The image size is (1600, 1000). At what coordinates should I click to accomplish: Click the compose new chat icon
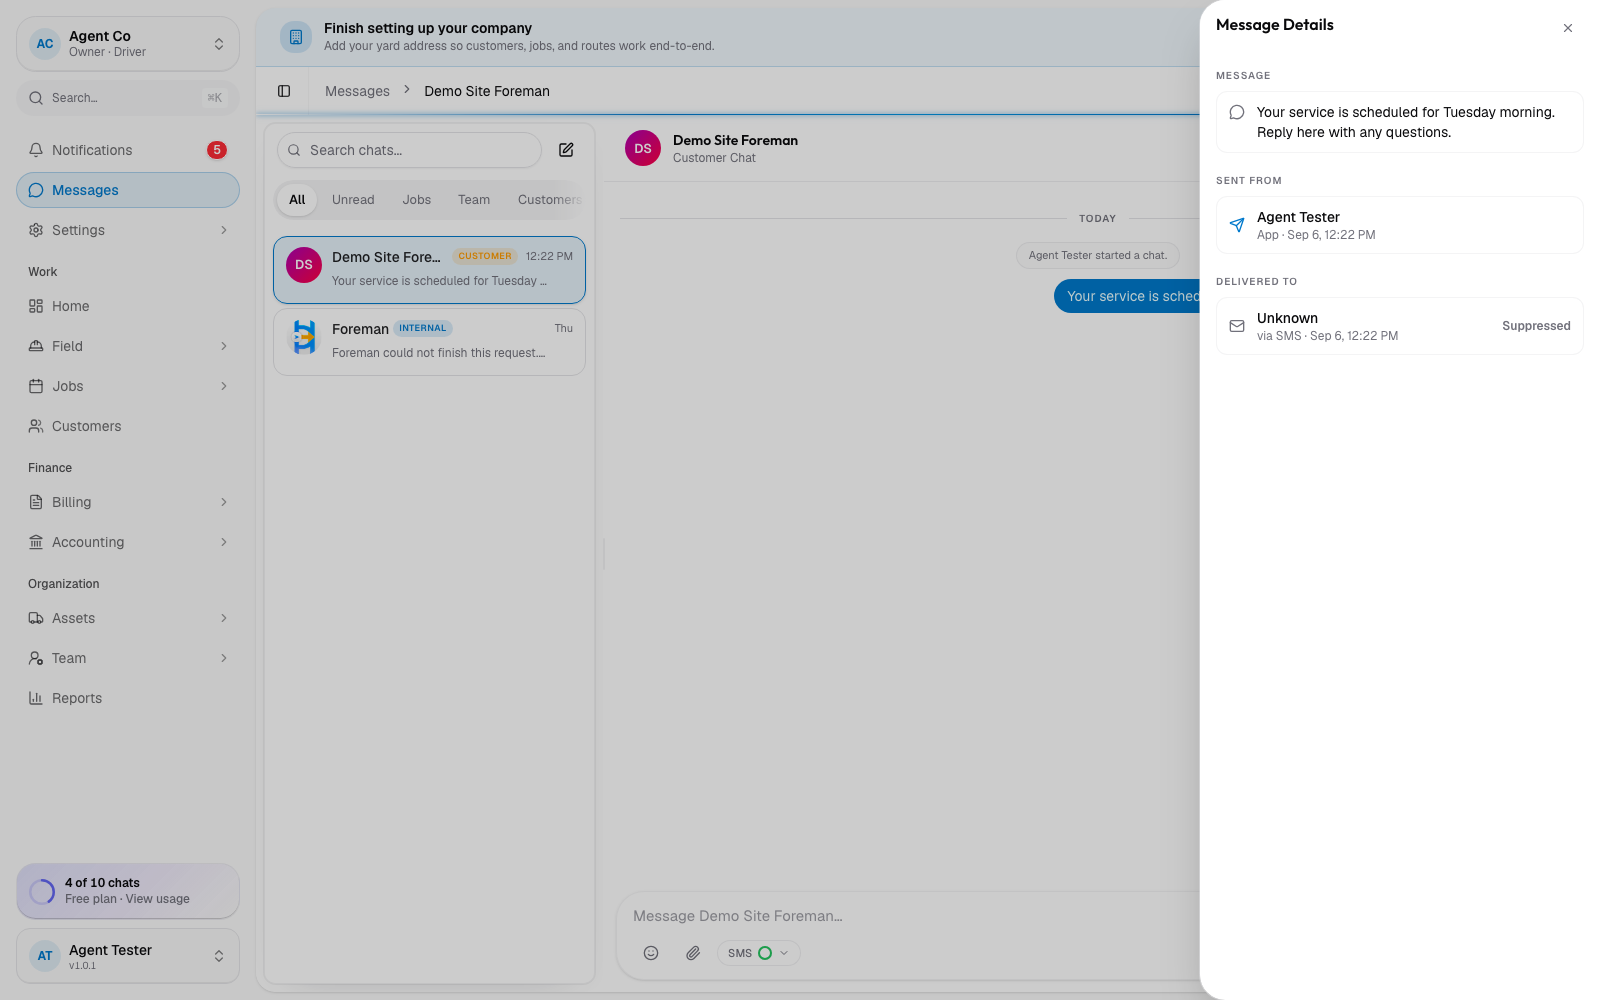point(566,150)
